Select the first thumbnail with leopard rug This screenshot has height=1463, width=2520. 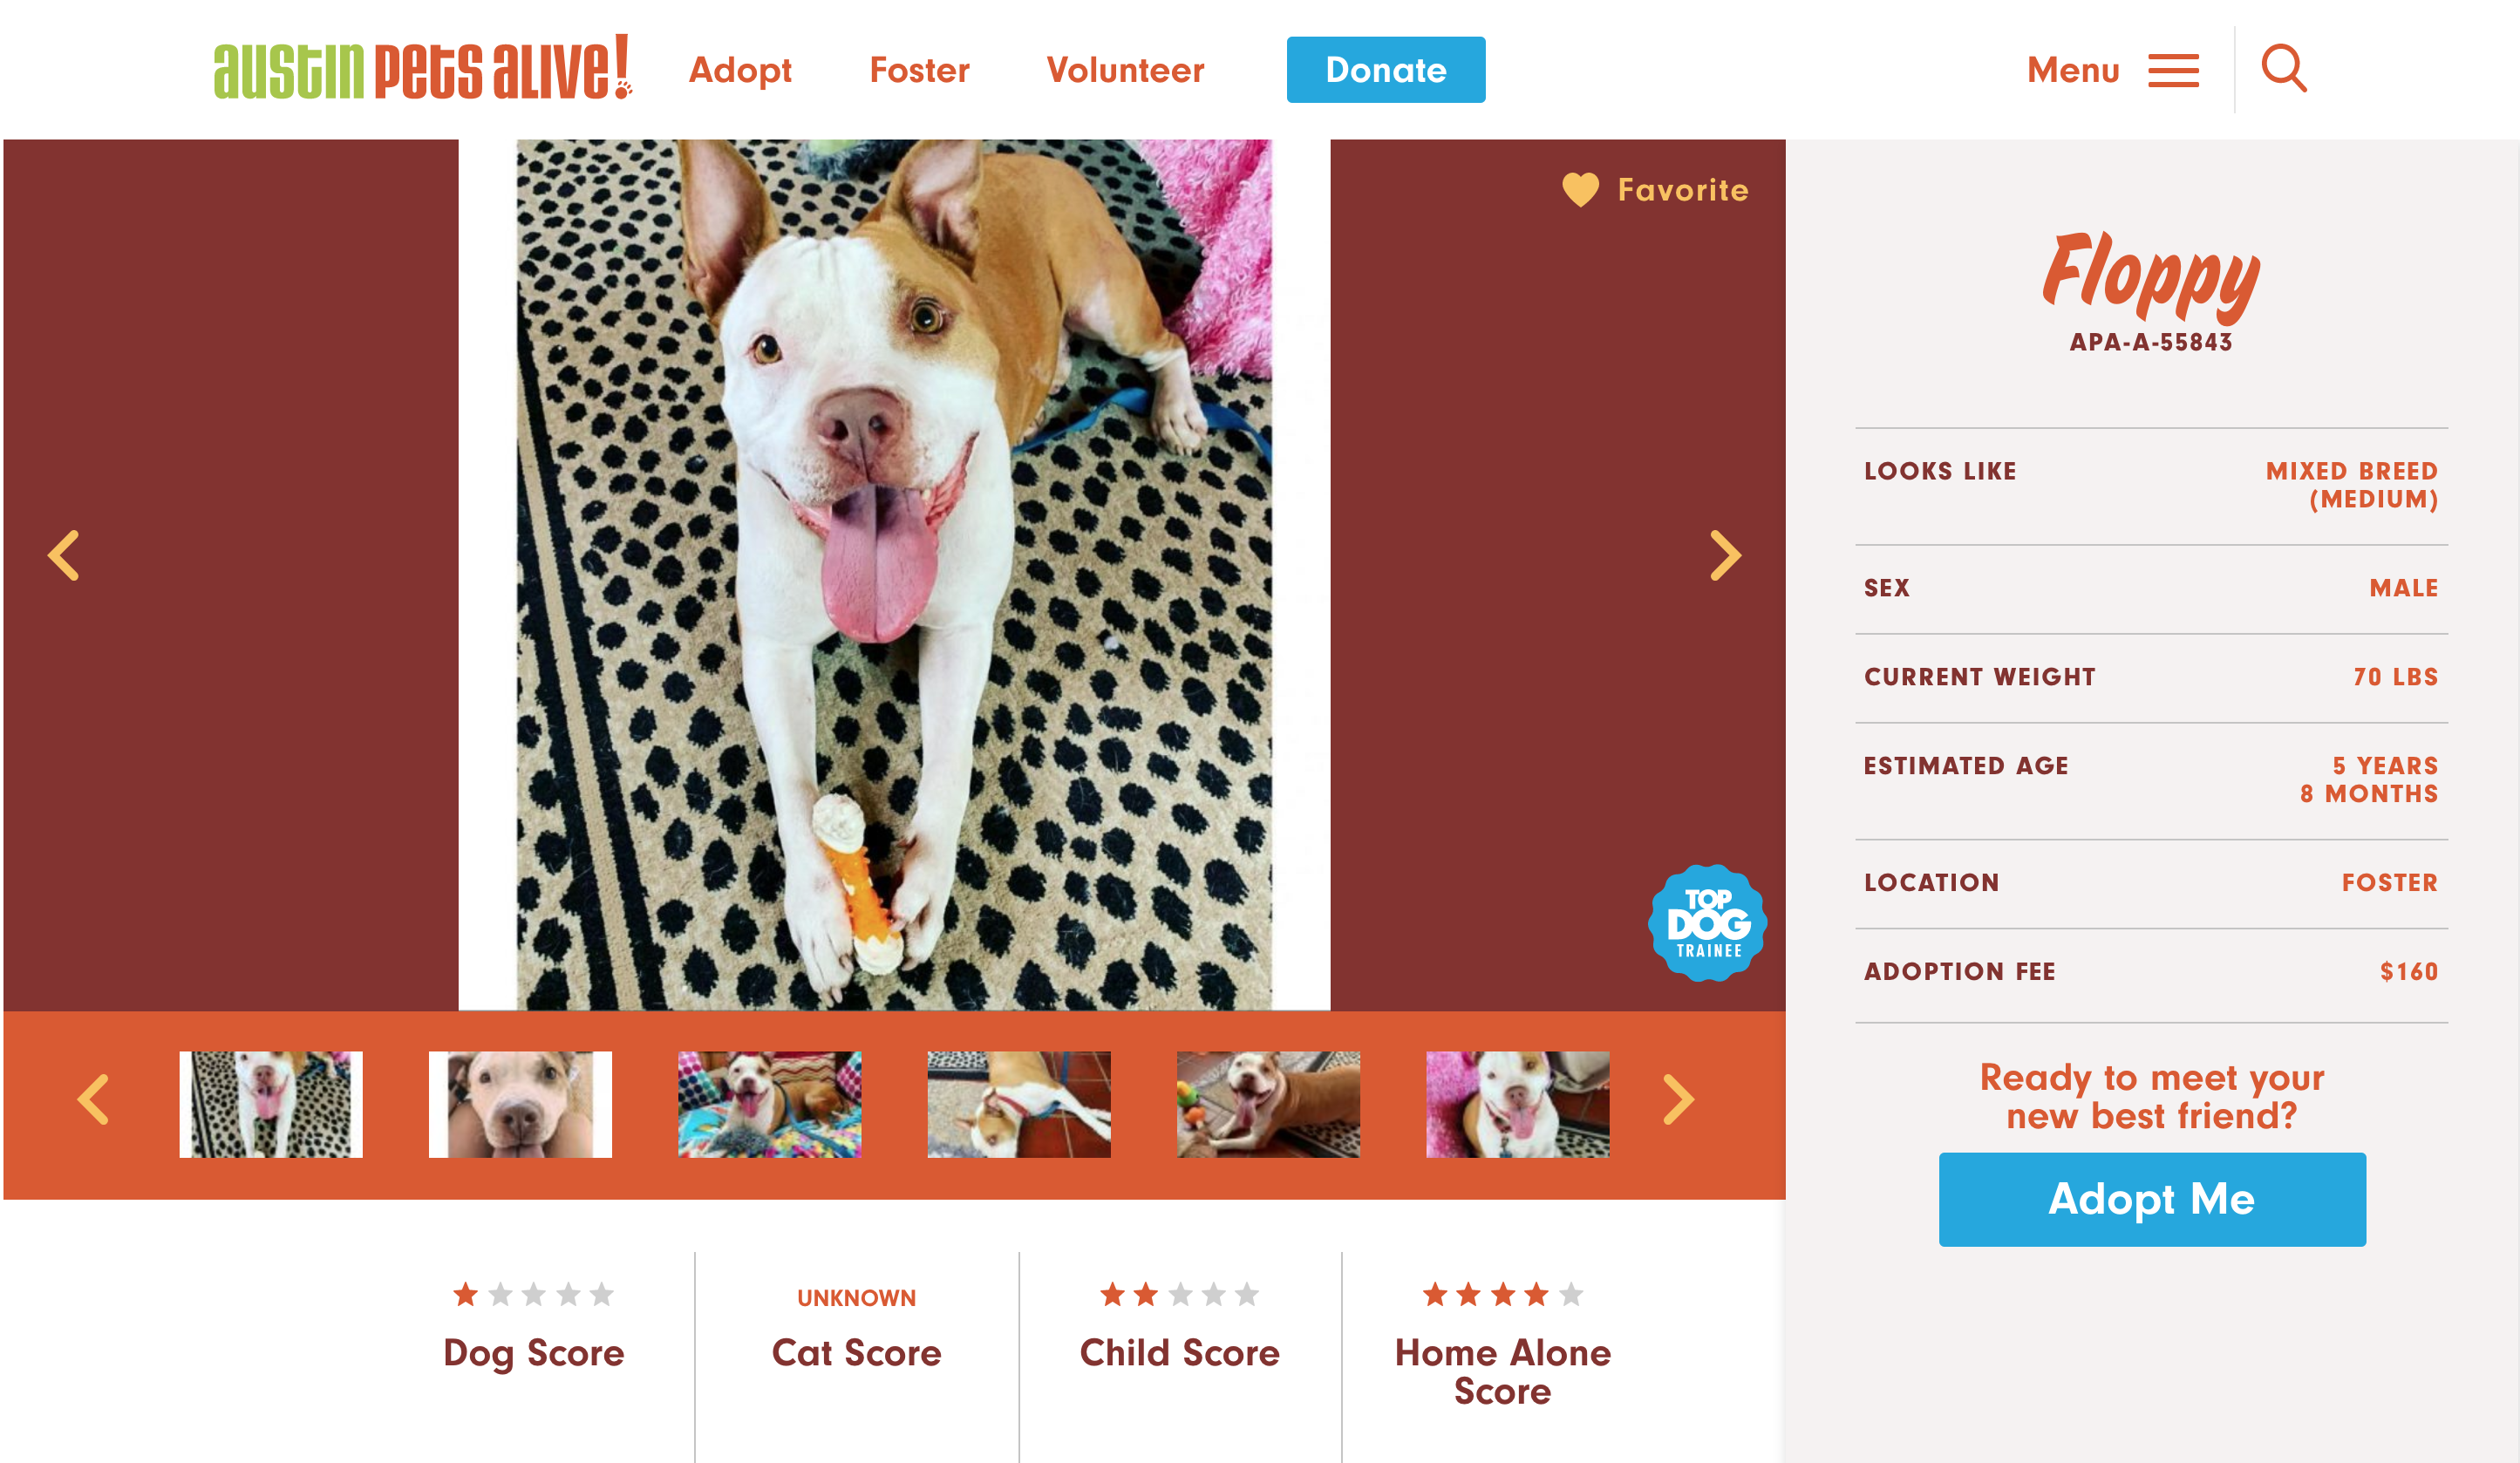coord(271,1104)
